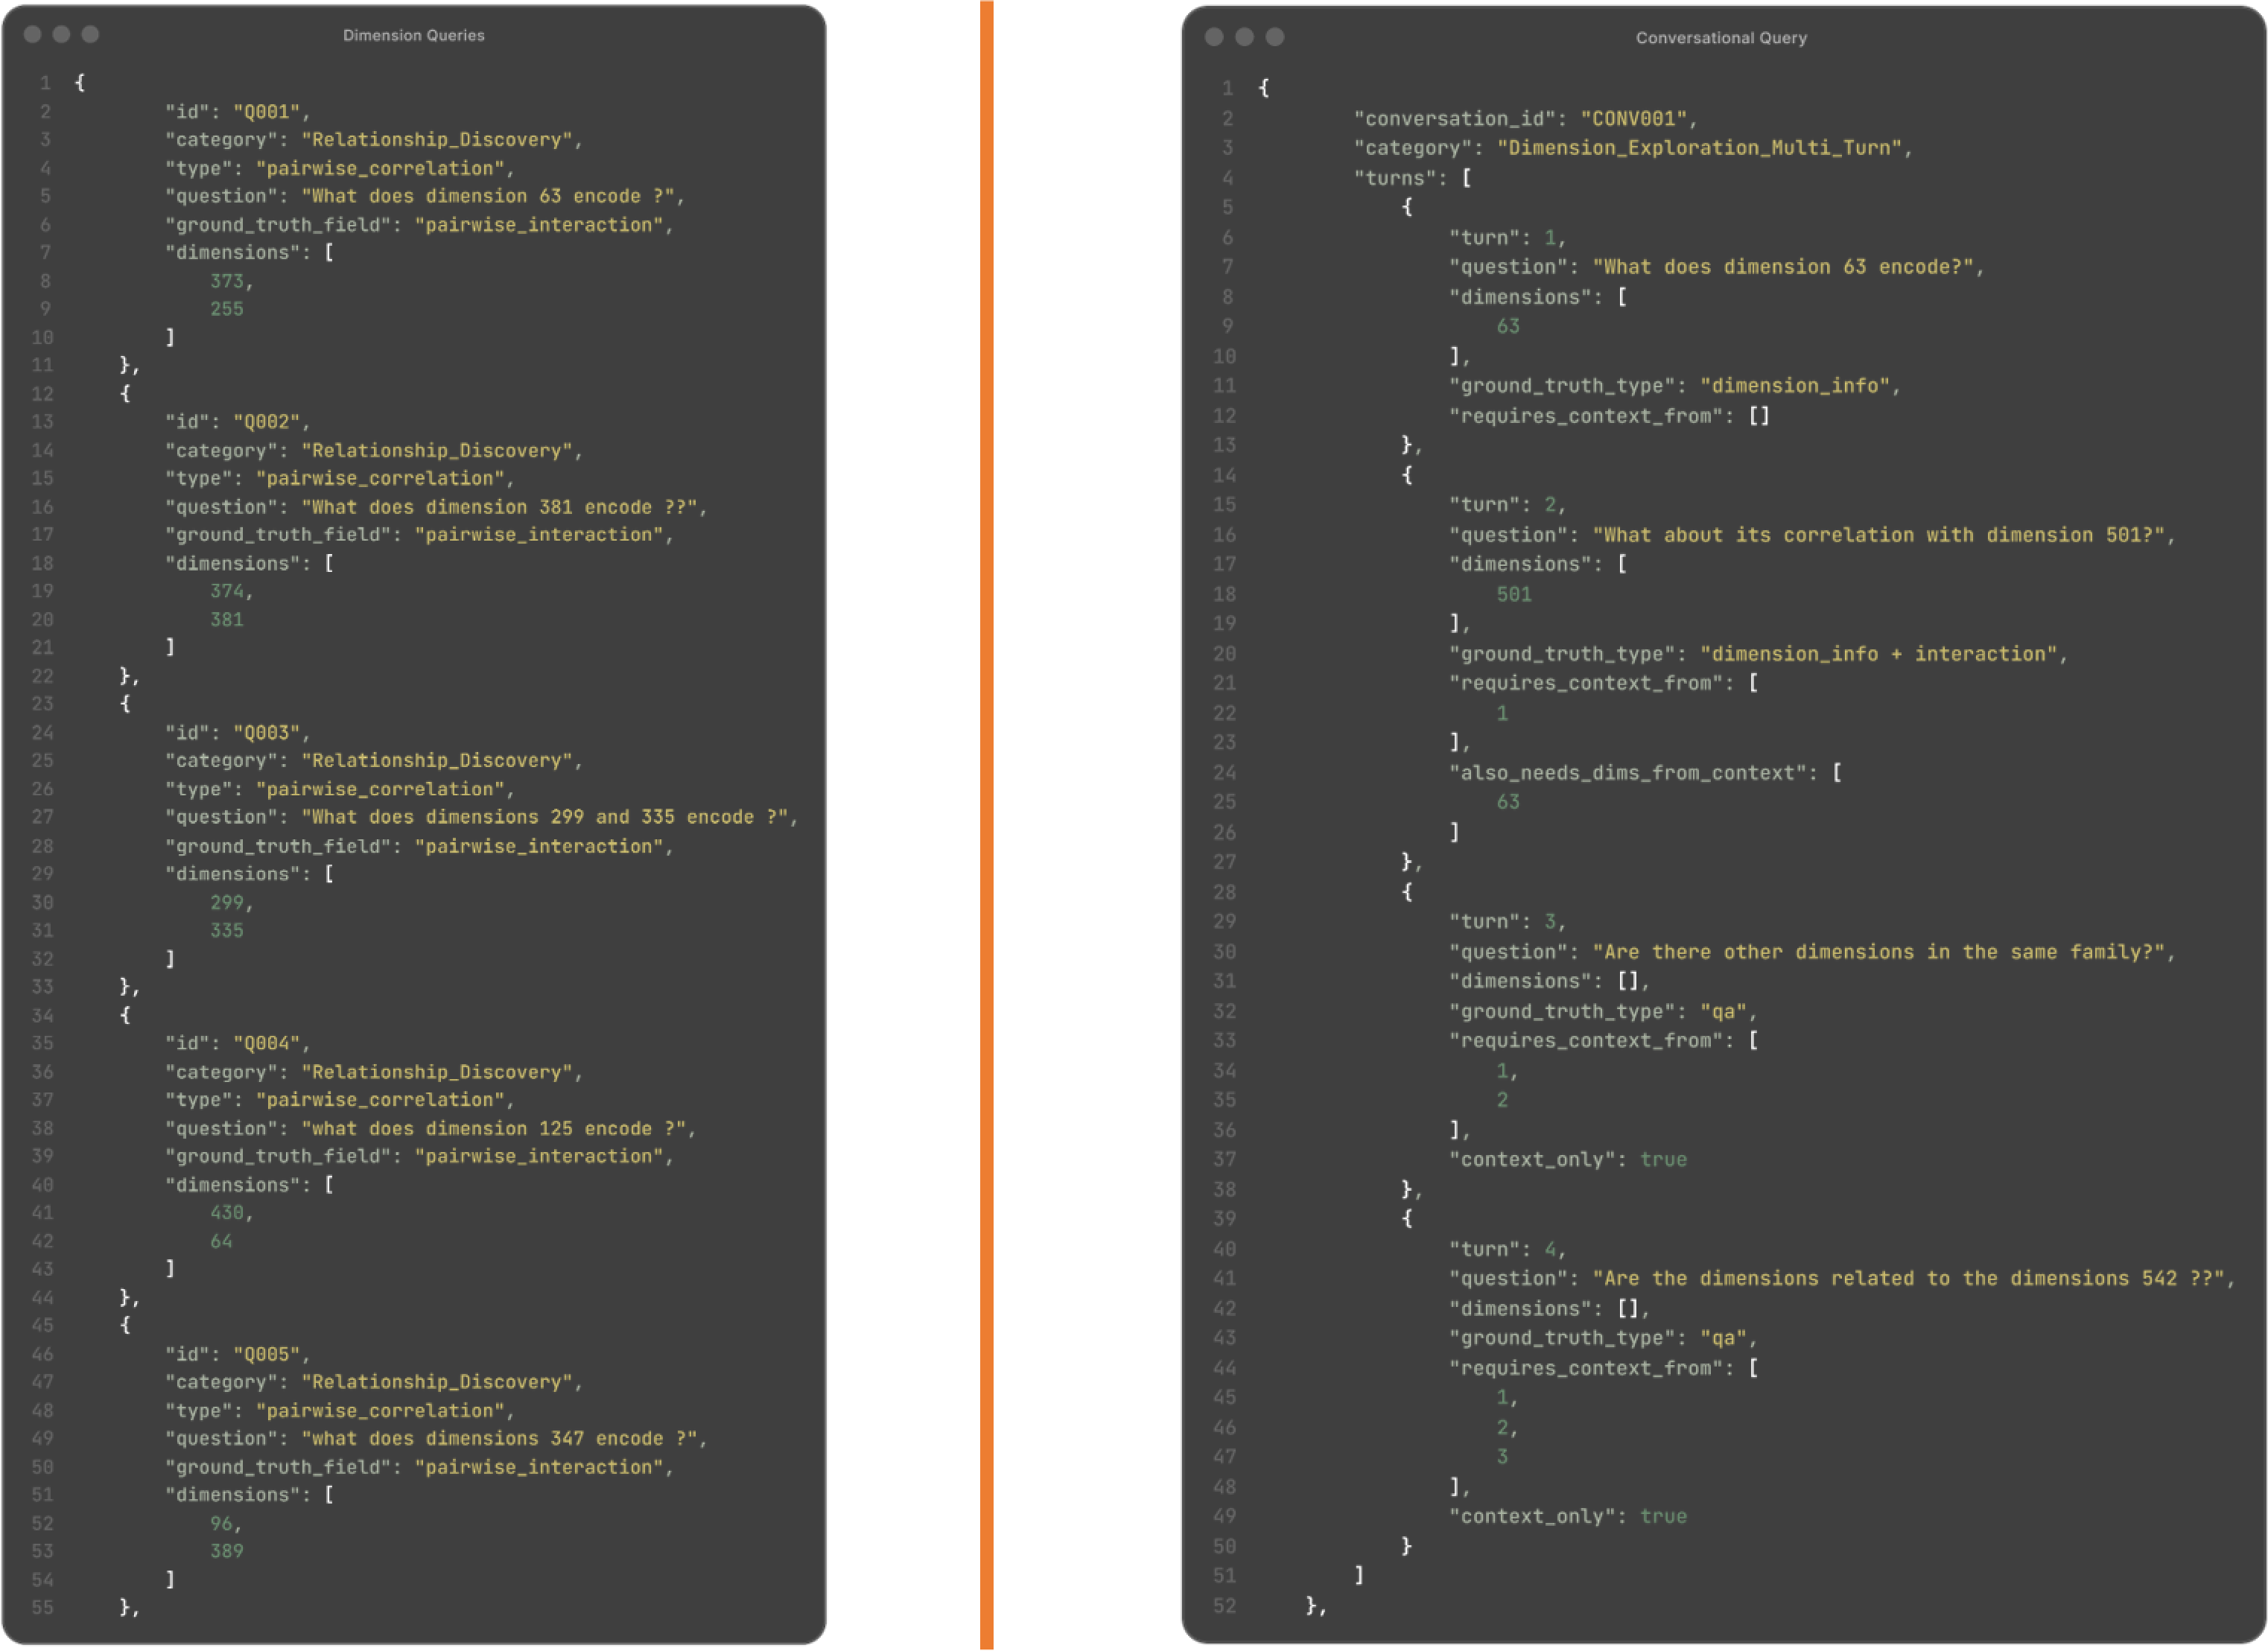Click the "id": "Q003" line
Image resolution: width=2268 pixels, height=1651 pixels.
(x=237, y=733)
